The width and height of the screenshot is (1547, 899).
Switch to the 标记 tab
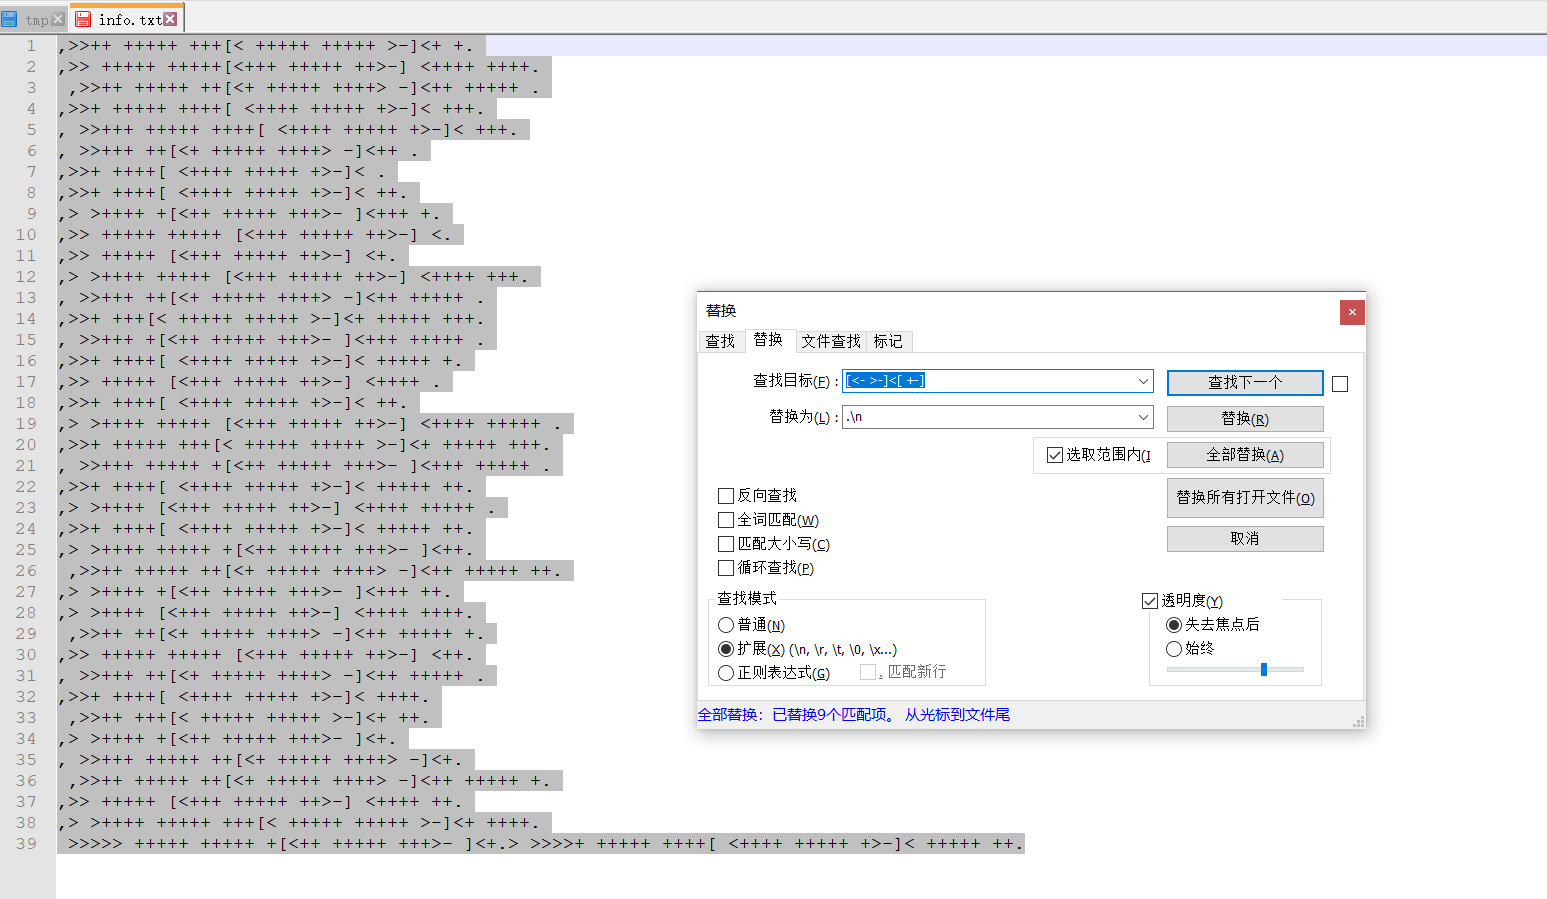point(888,341)
